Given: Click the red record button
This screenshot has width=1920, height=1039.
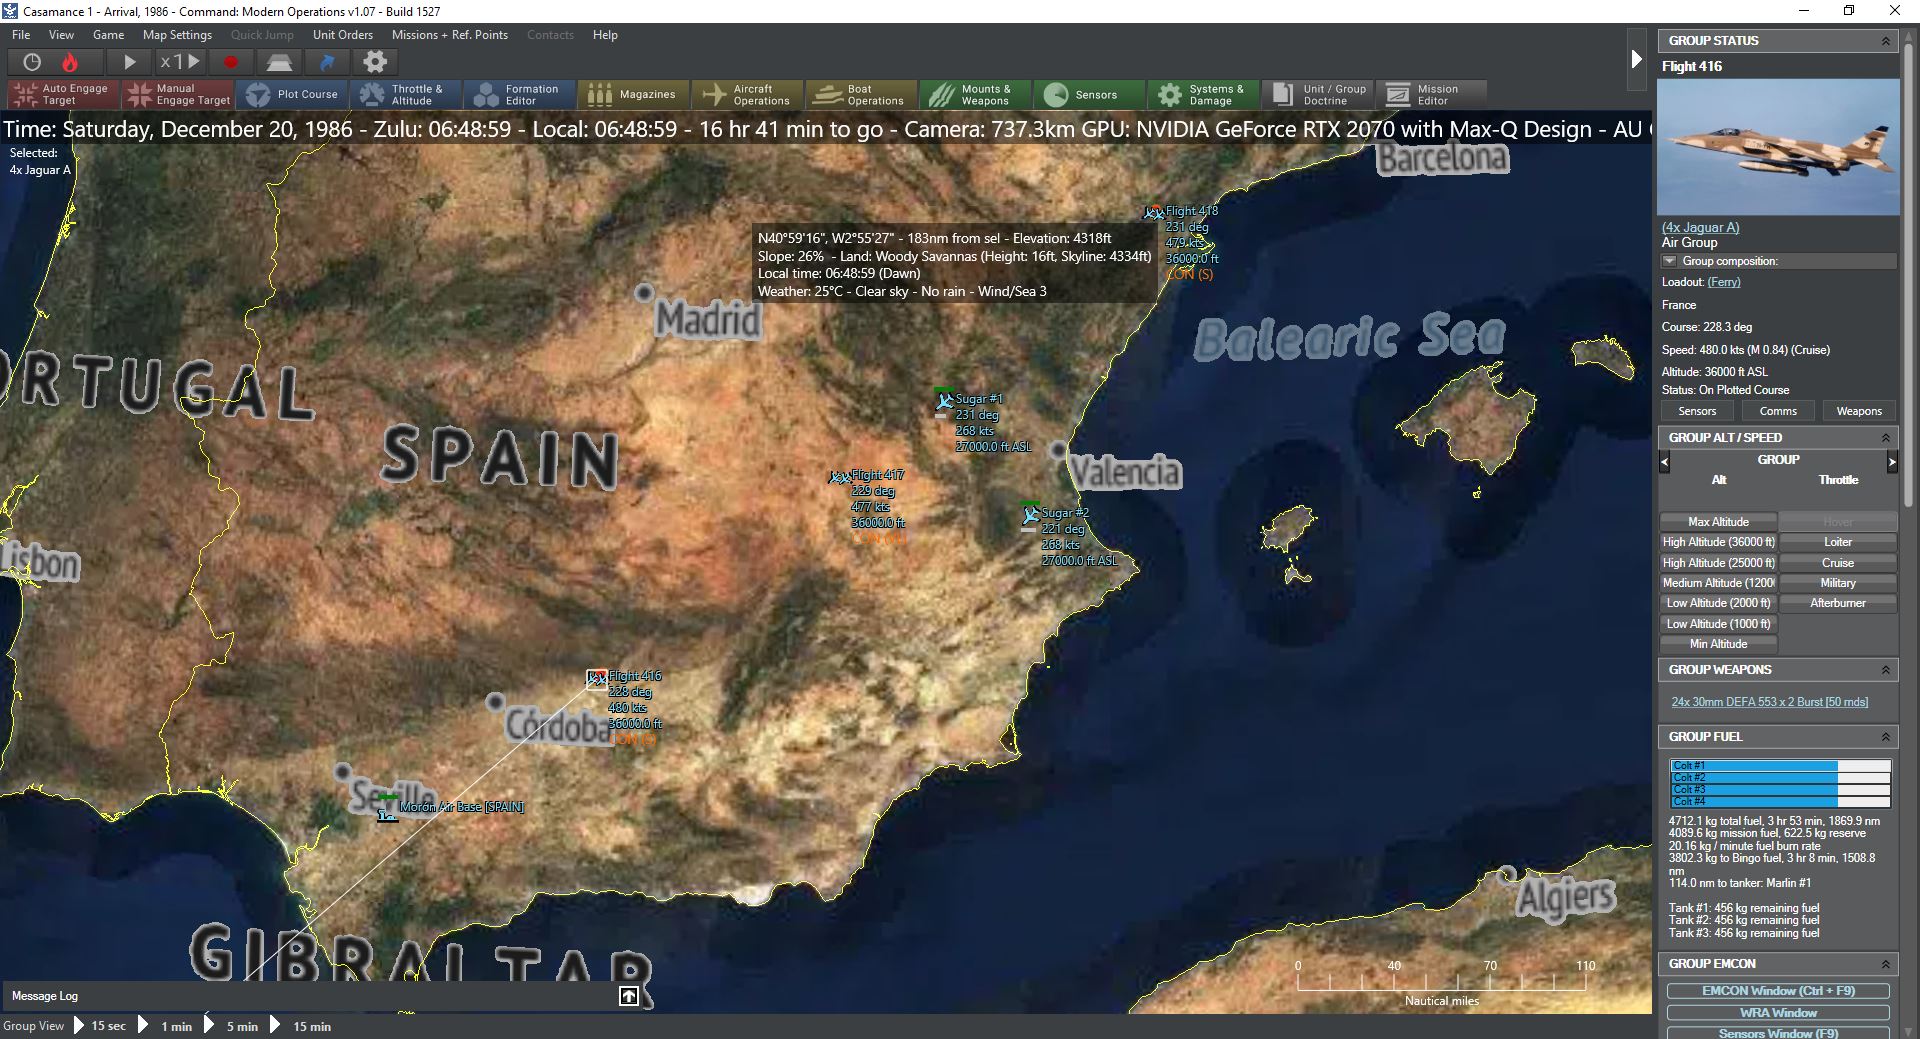Looking at the screenshot, I should (231, 62).
